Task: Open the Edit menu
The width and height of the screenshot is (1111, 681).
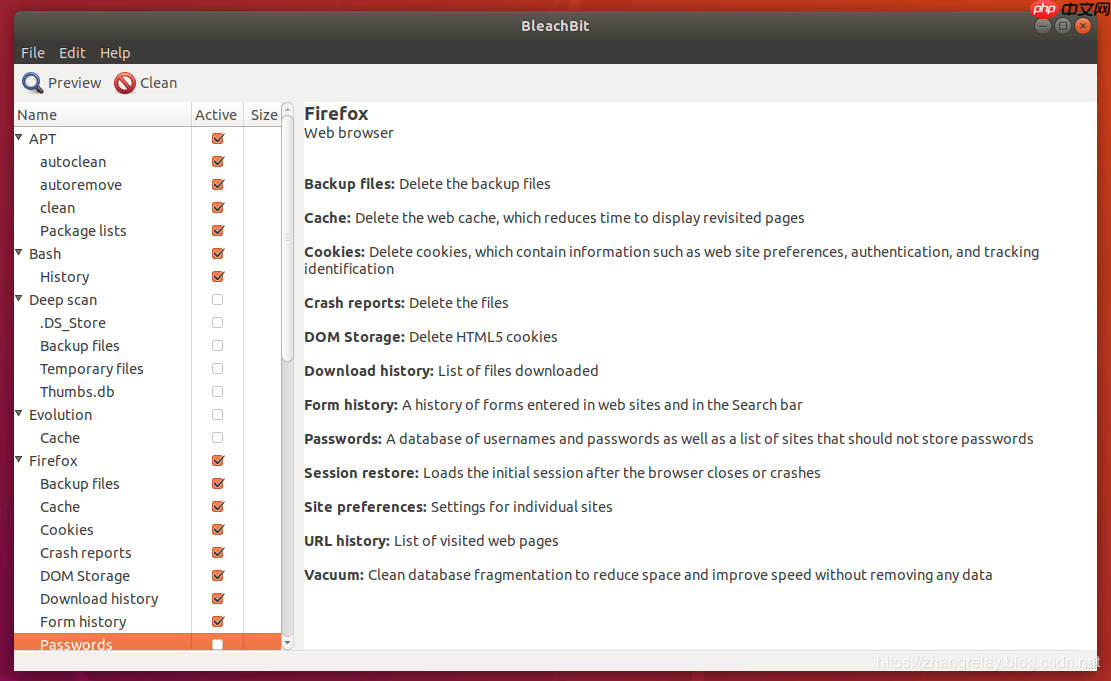Action: point(71,52)
